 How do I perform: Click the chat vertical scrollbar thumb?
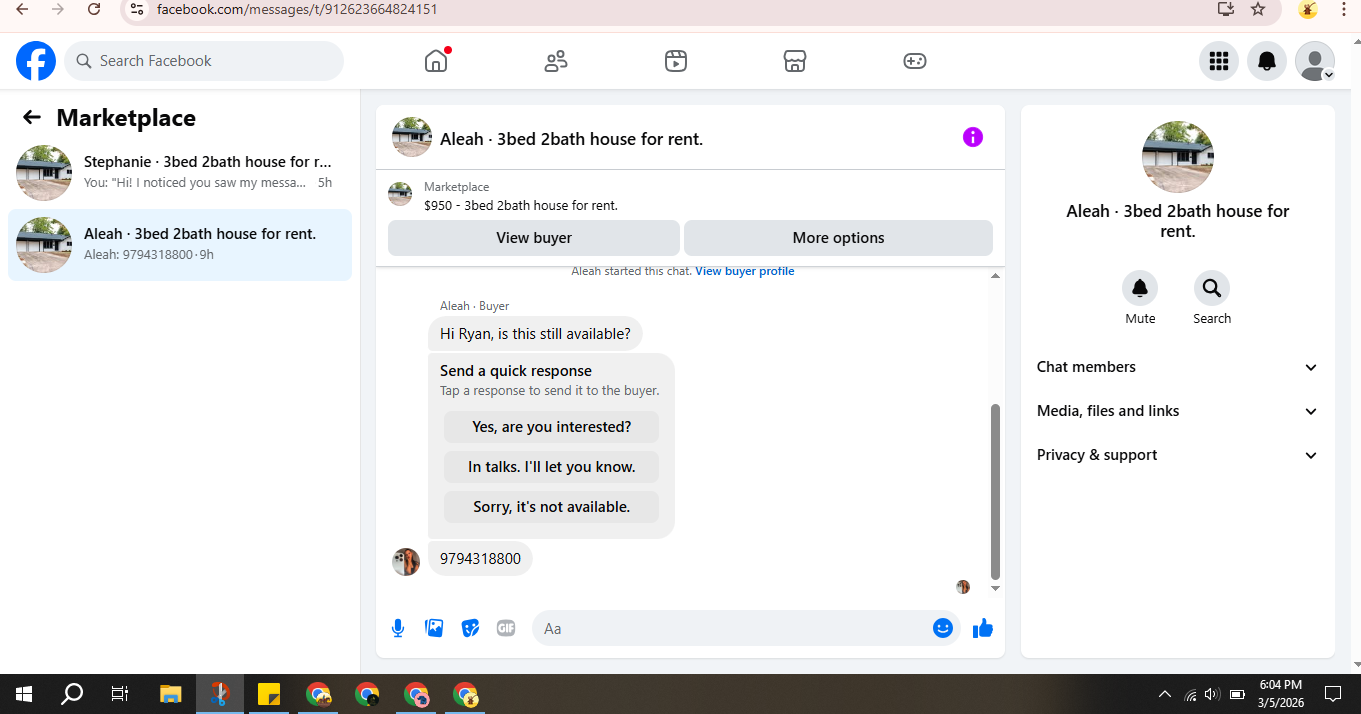tap(995, 492)
